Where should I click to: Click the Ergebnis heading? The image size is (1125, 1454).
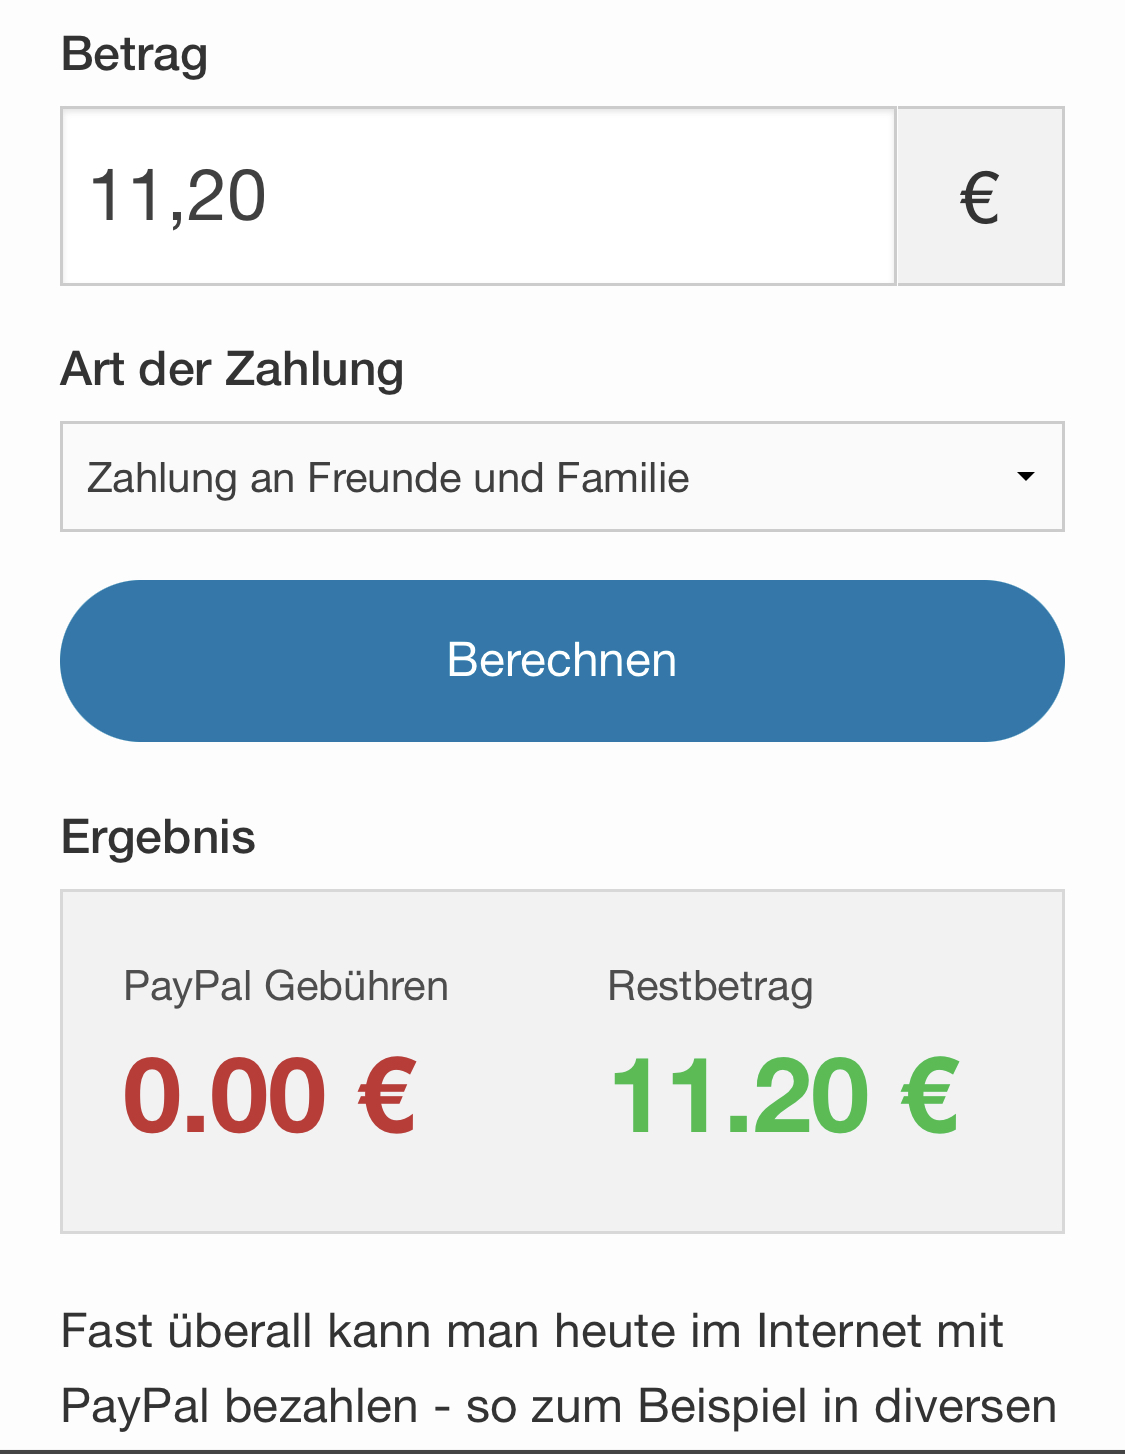point(158,837)
